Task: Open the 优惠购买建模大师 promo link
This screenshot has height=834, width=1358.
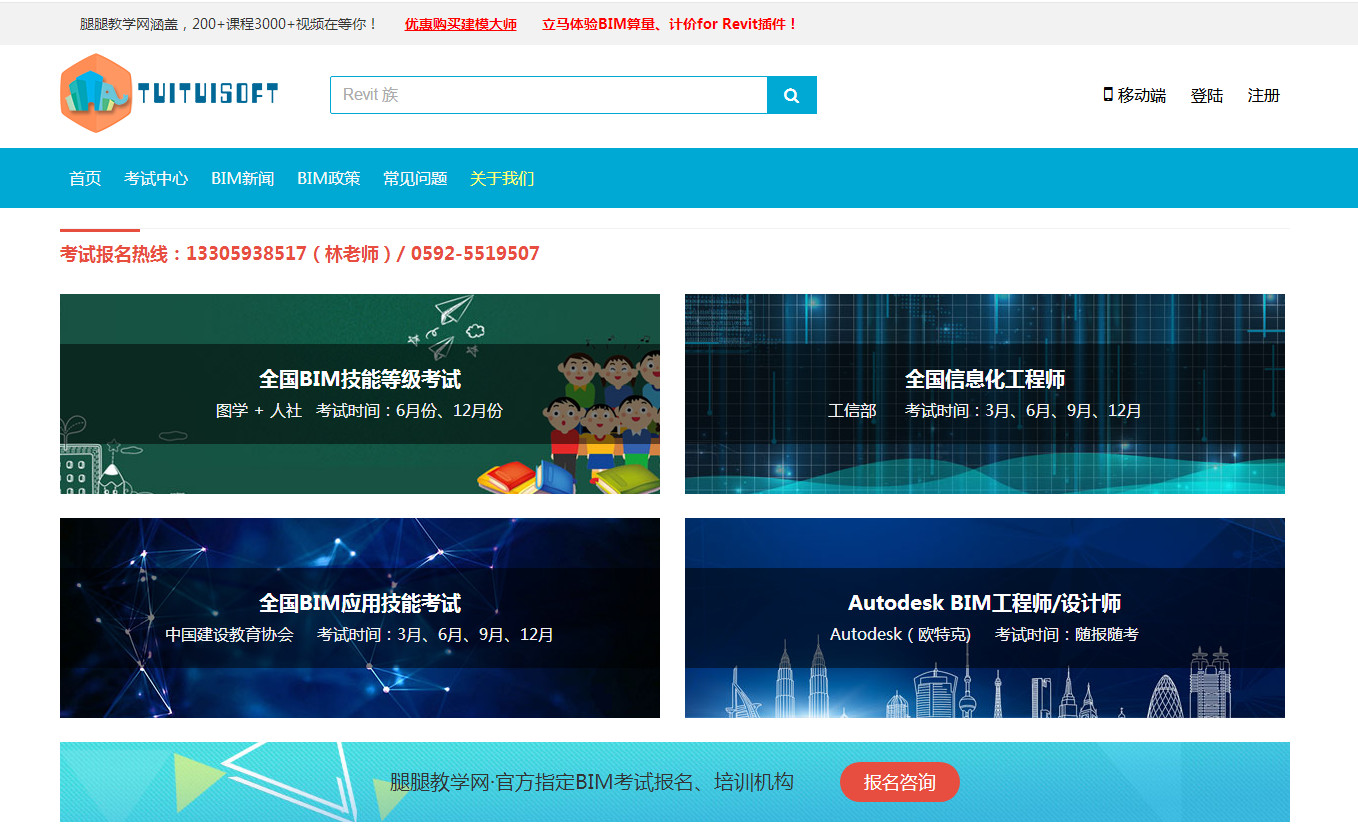Action: pos(461,24)
